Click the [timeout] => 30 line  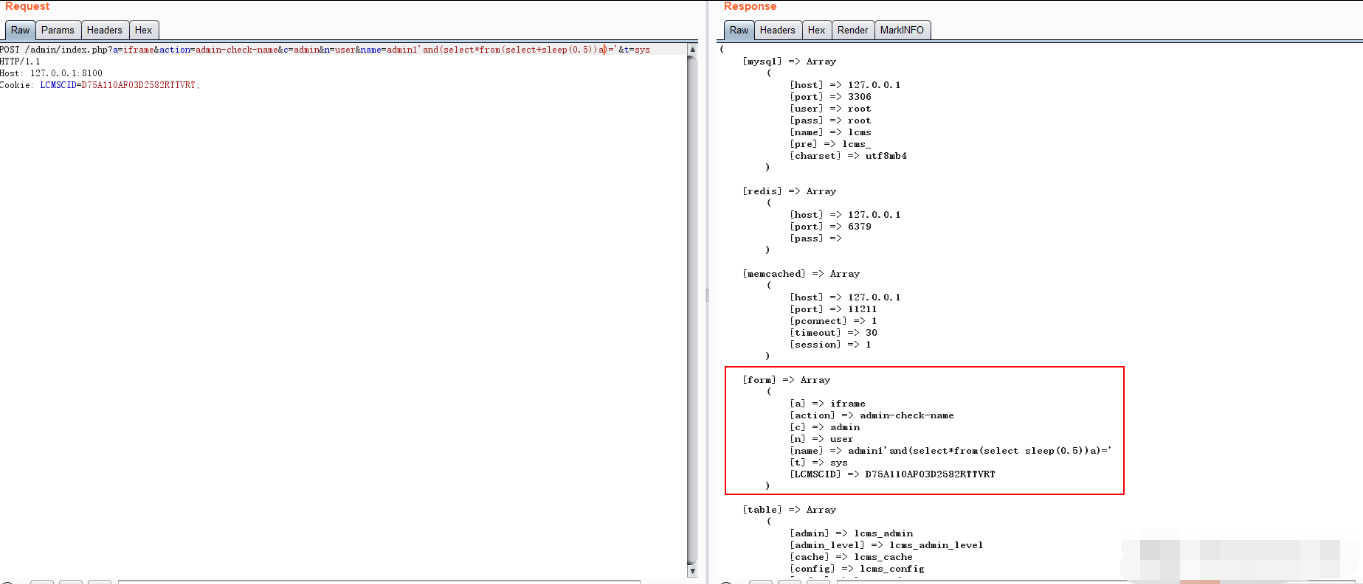[x=833, y=333]
